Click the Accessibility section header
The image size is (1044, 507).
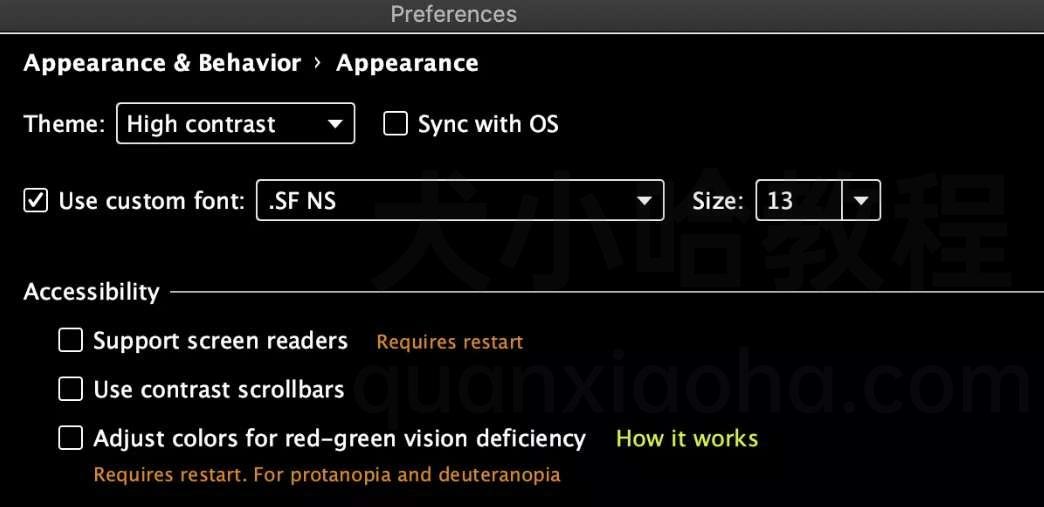(91, 292)
